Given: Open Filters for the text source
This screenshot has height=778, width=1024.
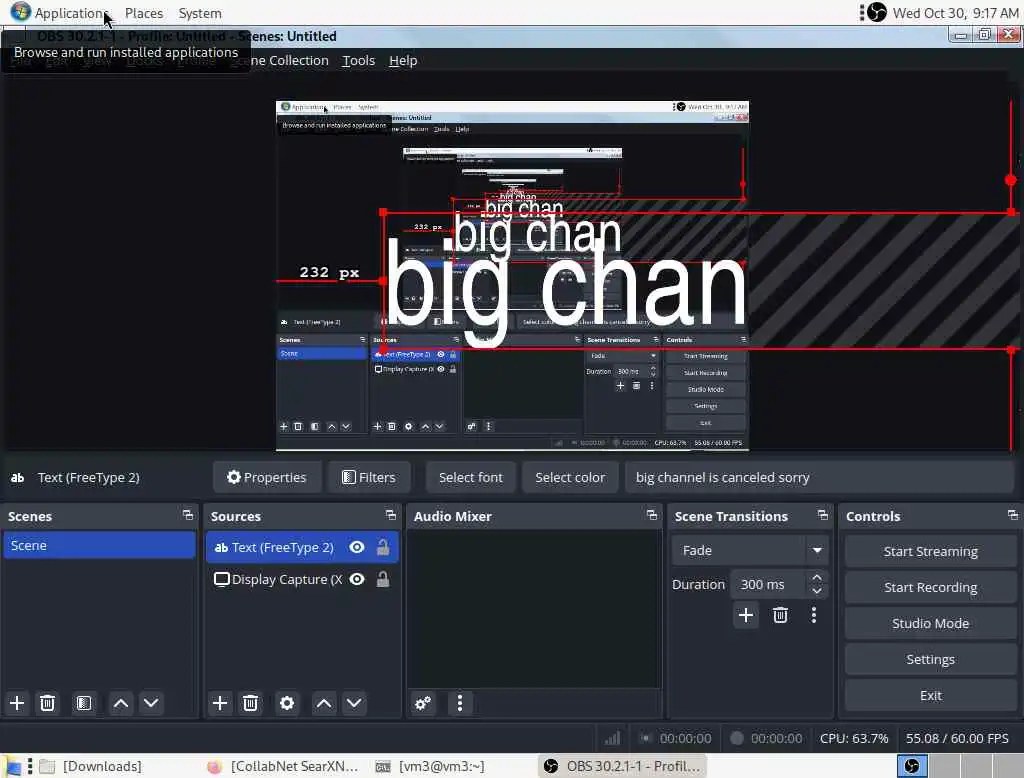Looking at the screenshot, I should pyautogui.click(x=369, y=478).
